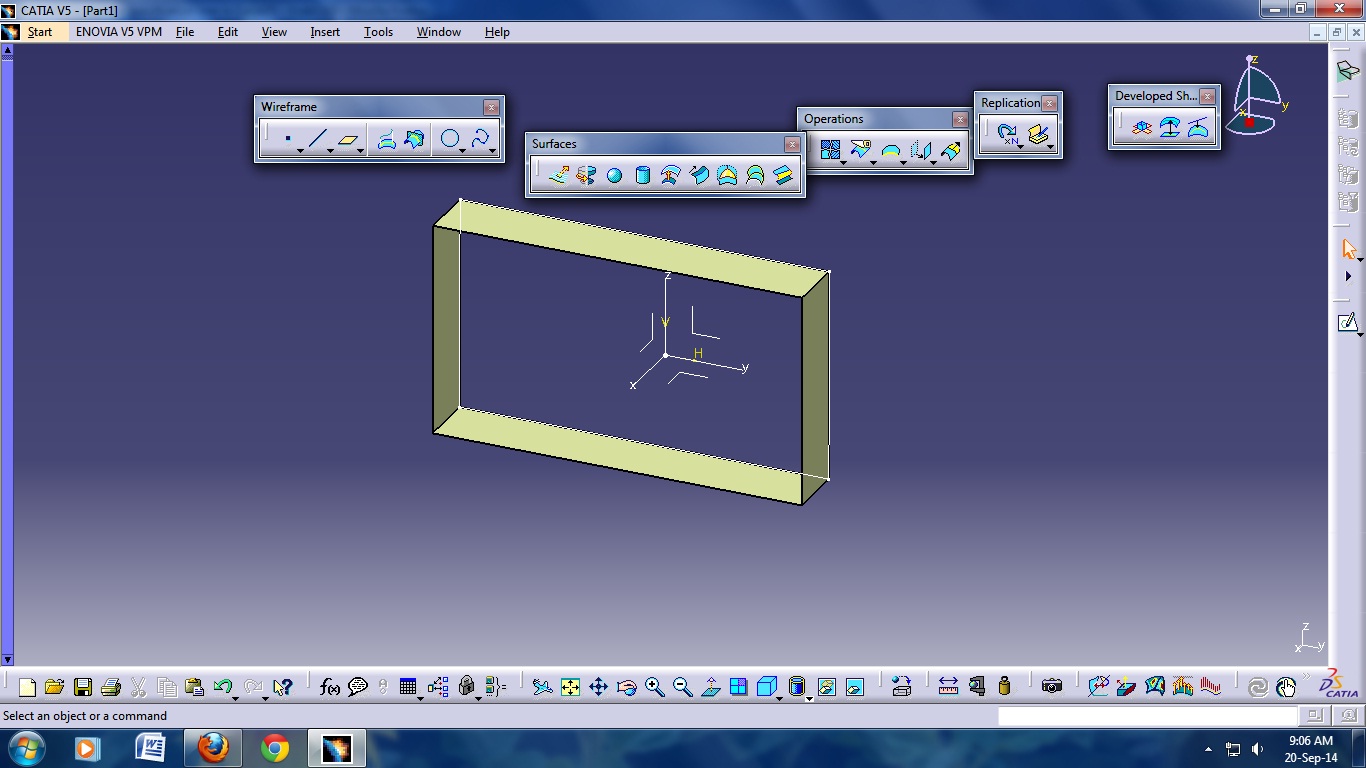The width and height of the screenshot is (1366, 768).
Task: Toggle Pan mode in view toolbar
Action: (x=598, y=686)
